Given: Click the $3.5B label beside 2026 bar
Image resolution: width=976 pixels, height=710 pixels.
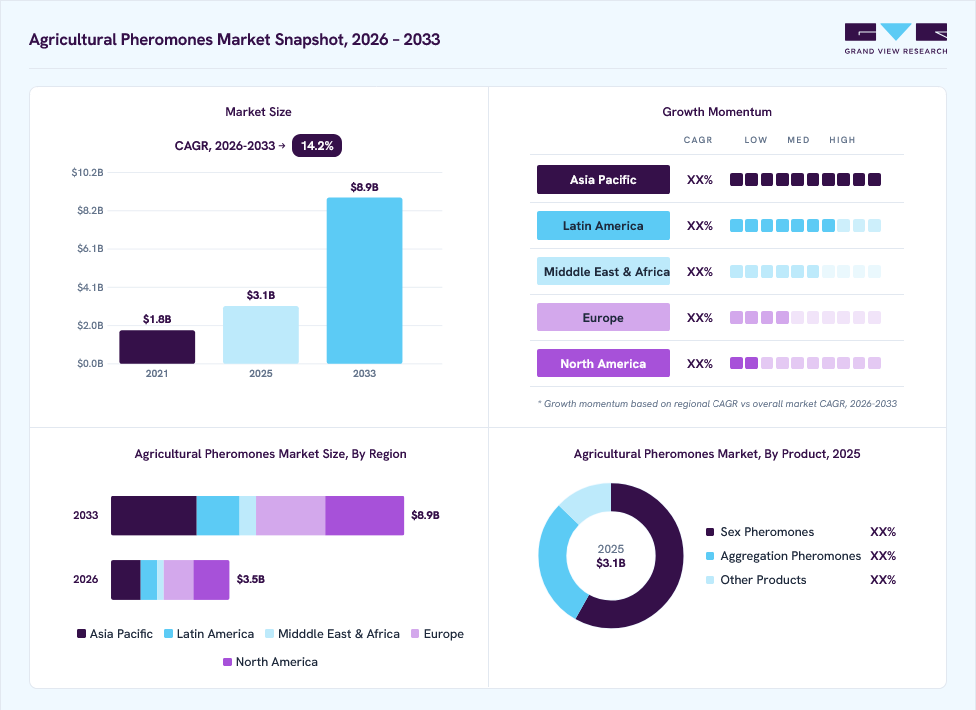Looking at the screenshot, I should click(251, 579).
